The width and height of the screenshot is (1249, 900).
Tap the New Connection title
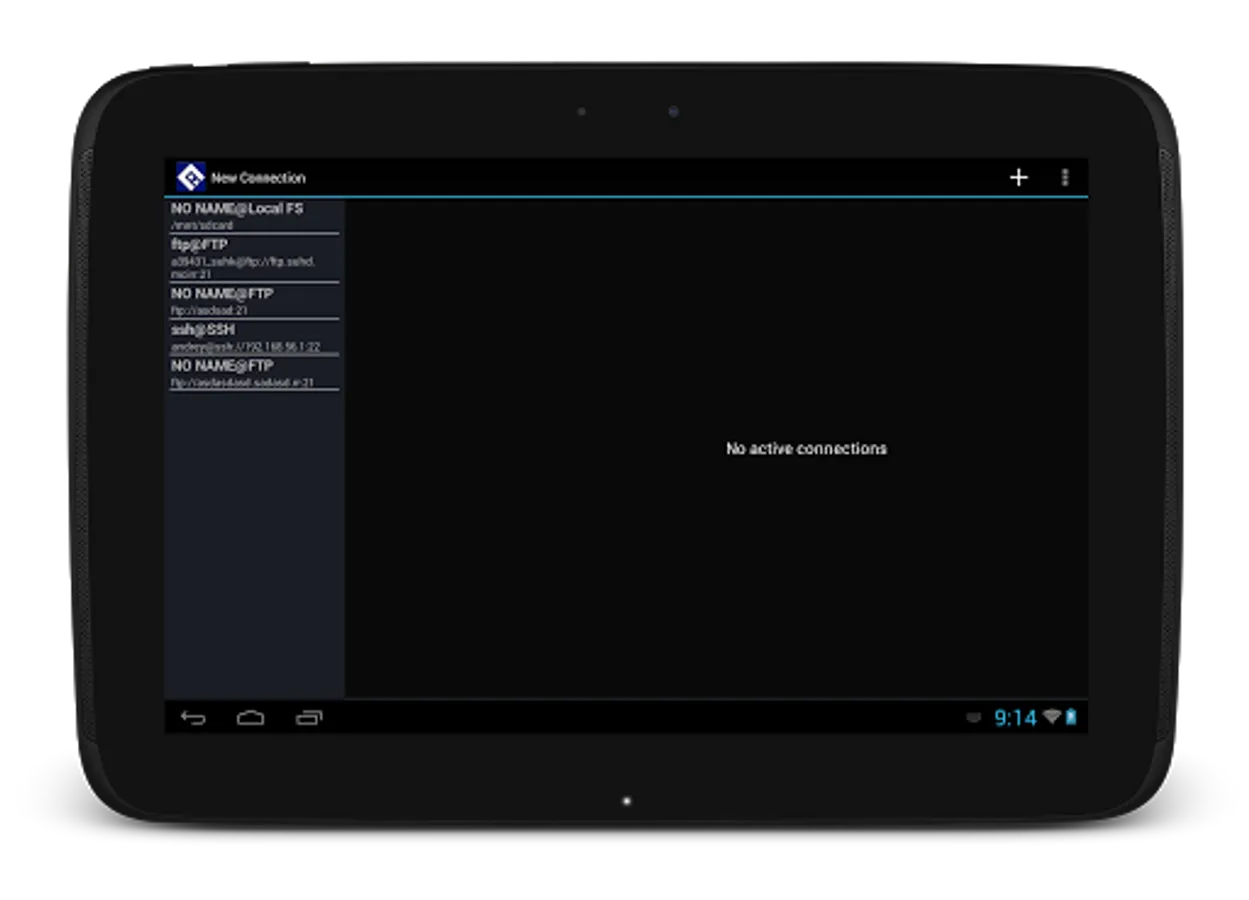tap(258, 178)
